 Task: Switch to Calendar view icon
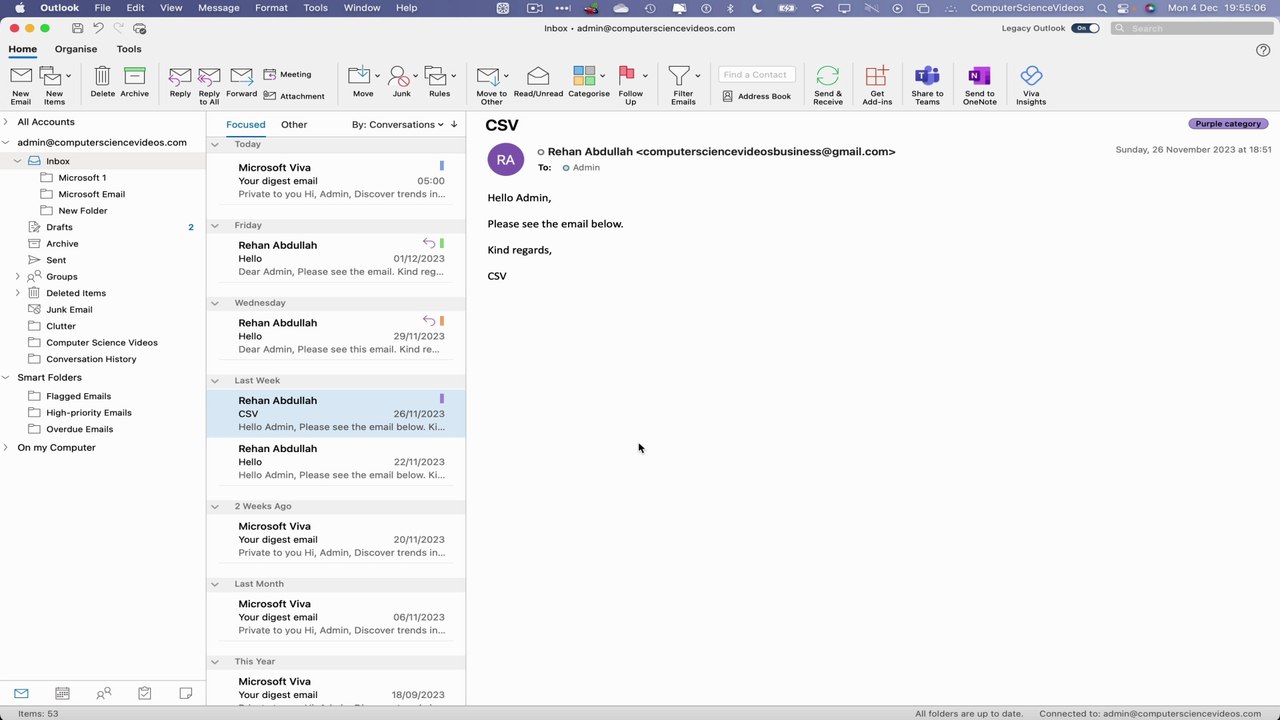click(62, 693)
